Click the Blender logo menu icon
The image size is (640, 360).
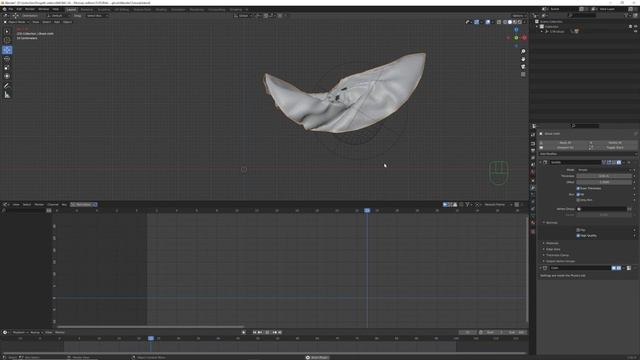[4, 9]
